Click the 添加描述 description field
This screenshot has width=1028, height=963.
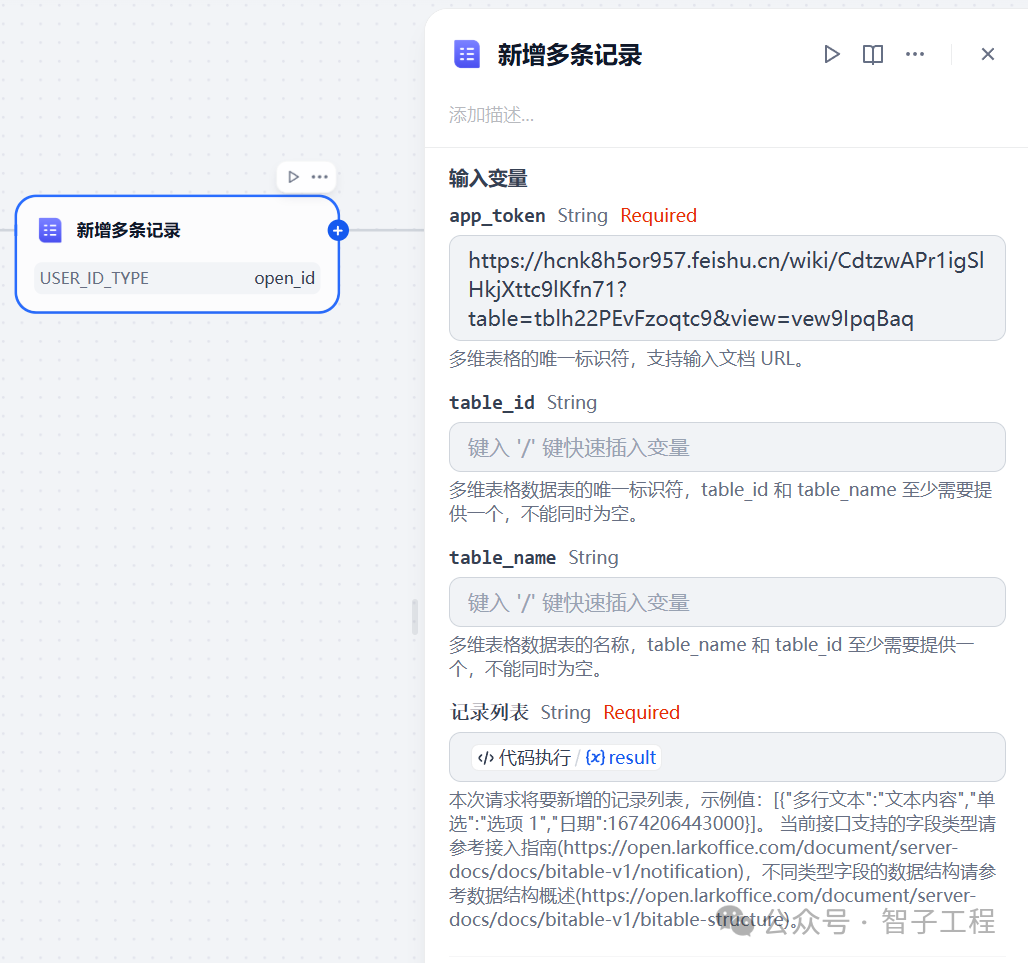492,115
